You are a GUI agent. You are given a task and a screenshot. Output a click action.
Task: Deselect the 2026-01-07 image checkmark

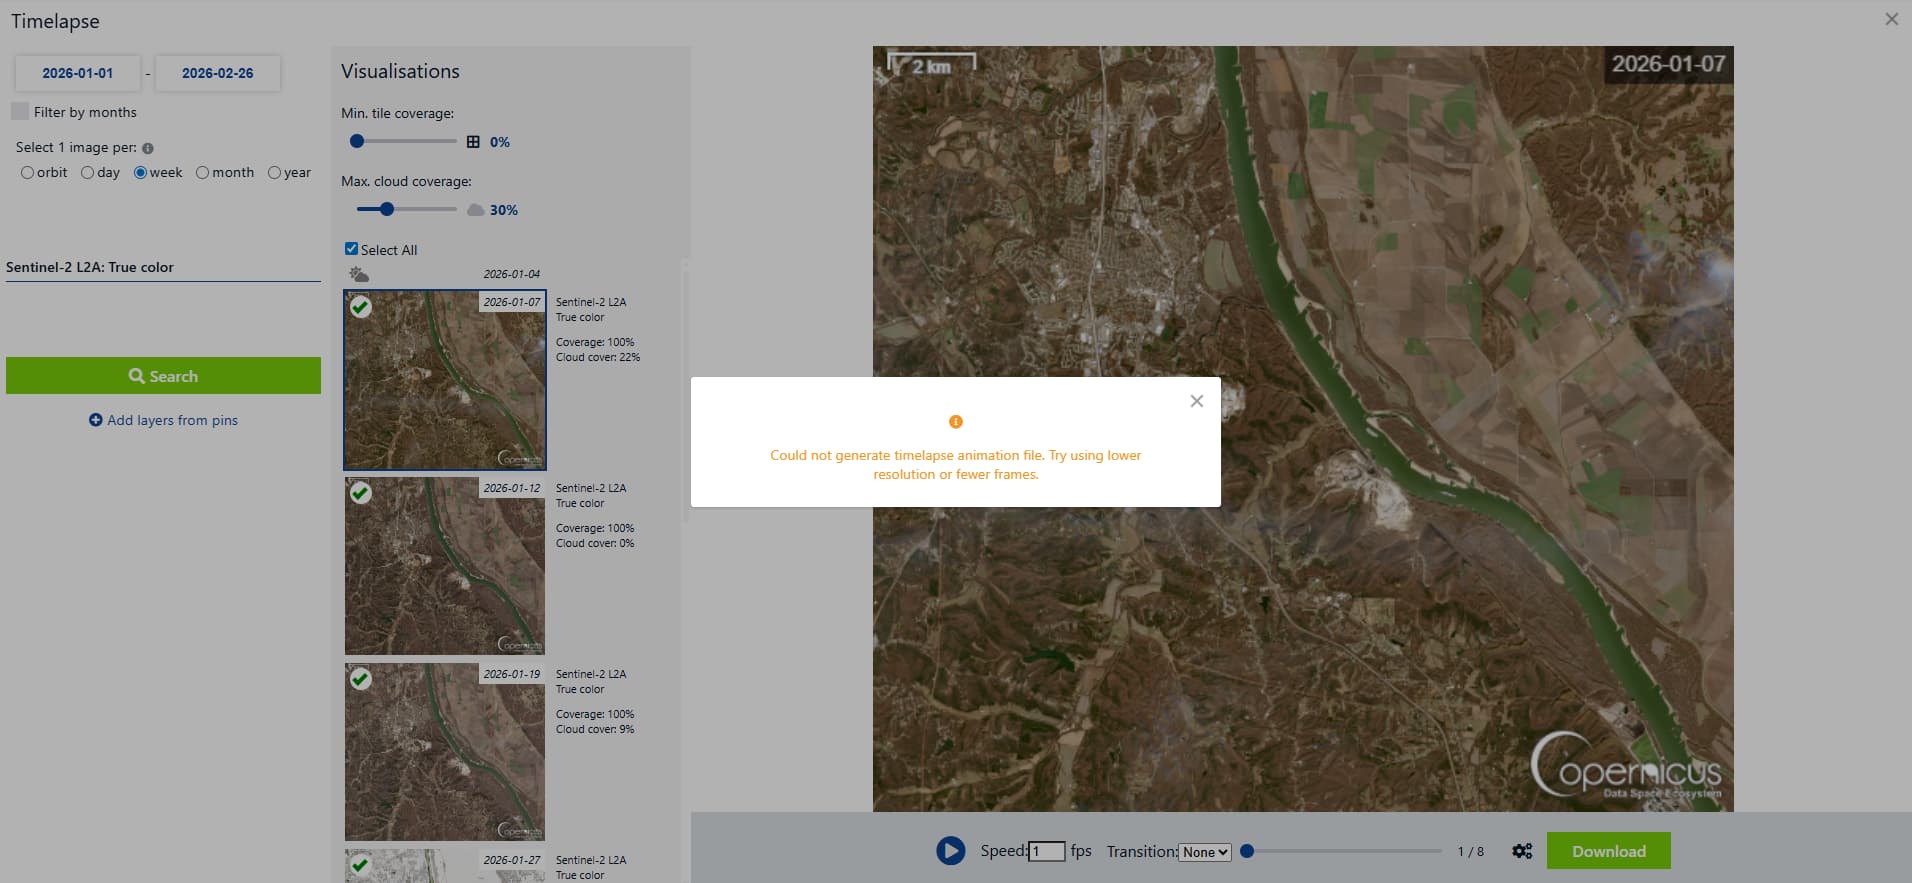361,307
